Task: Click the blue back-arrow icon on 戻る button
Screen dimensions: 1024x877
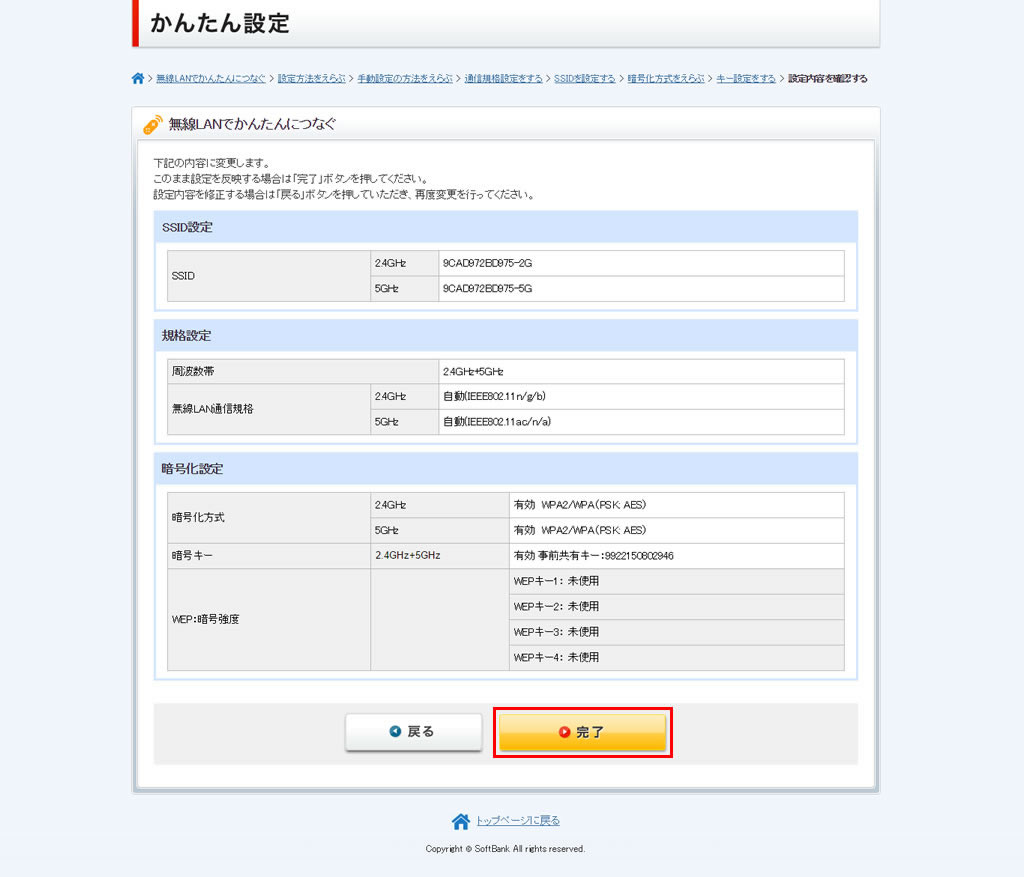Action: pos(395,732)
